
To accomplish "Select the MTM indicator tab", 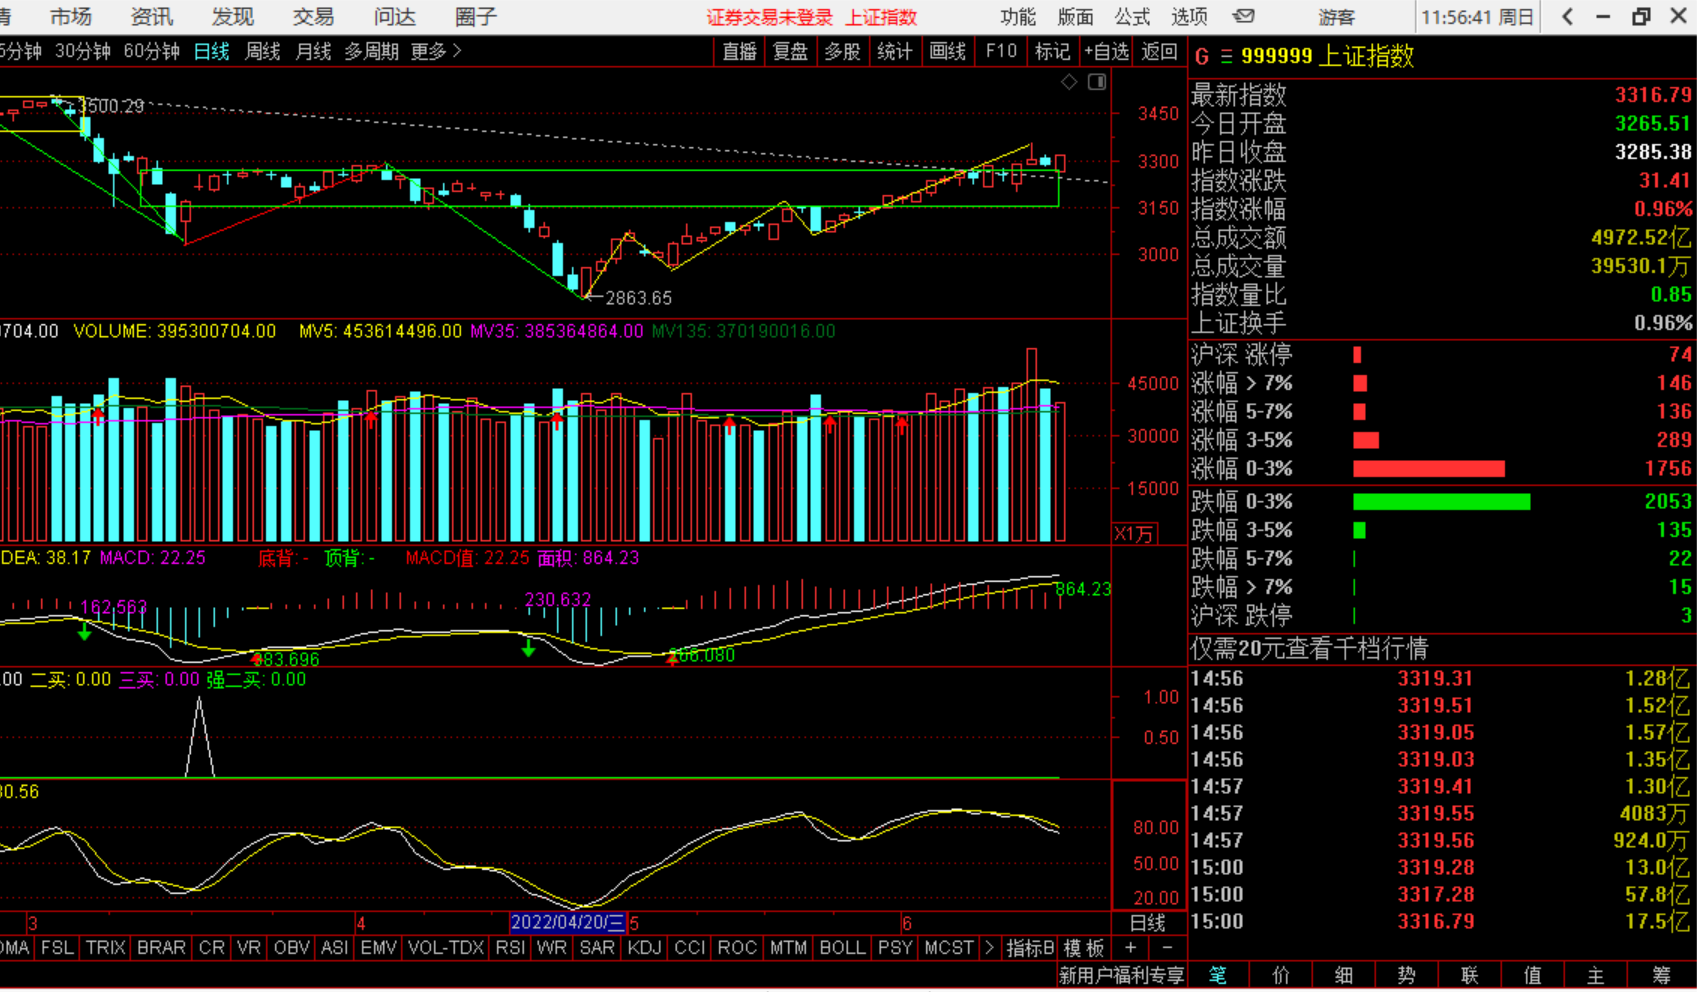I will tap(788, 947).
